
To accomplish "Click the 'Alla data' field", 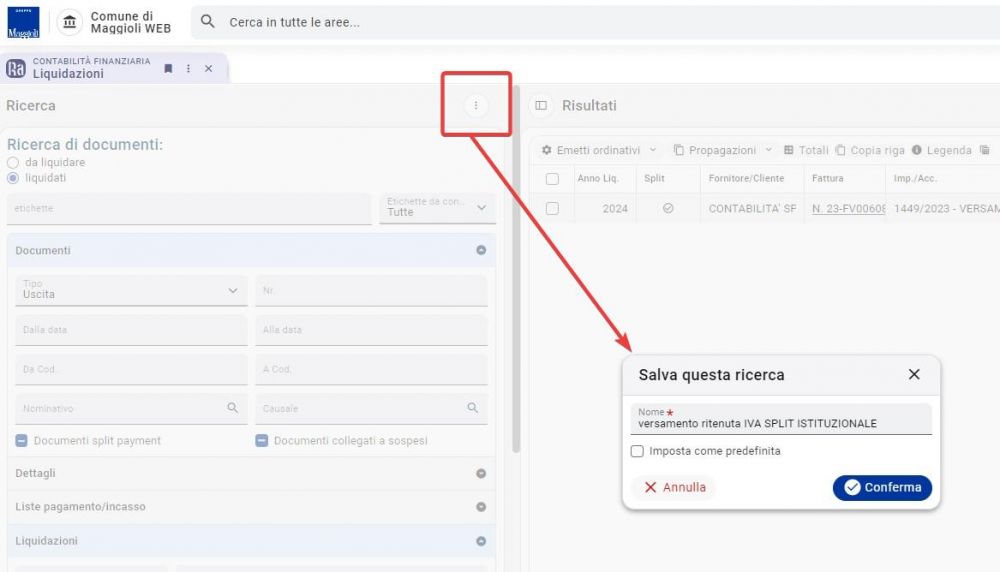I will pos(371,330).
